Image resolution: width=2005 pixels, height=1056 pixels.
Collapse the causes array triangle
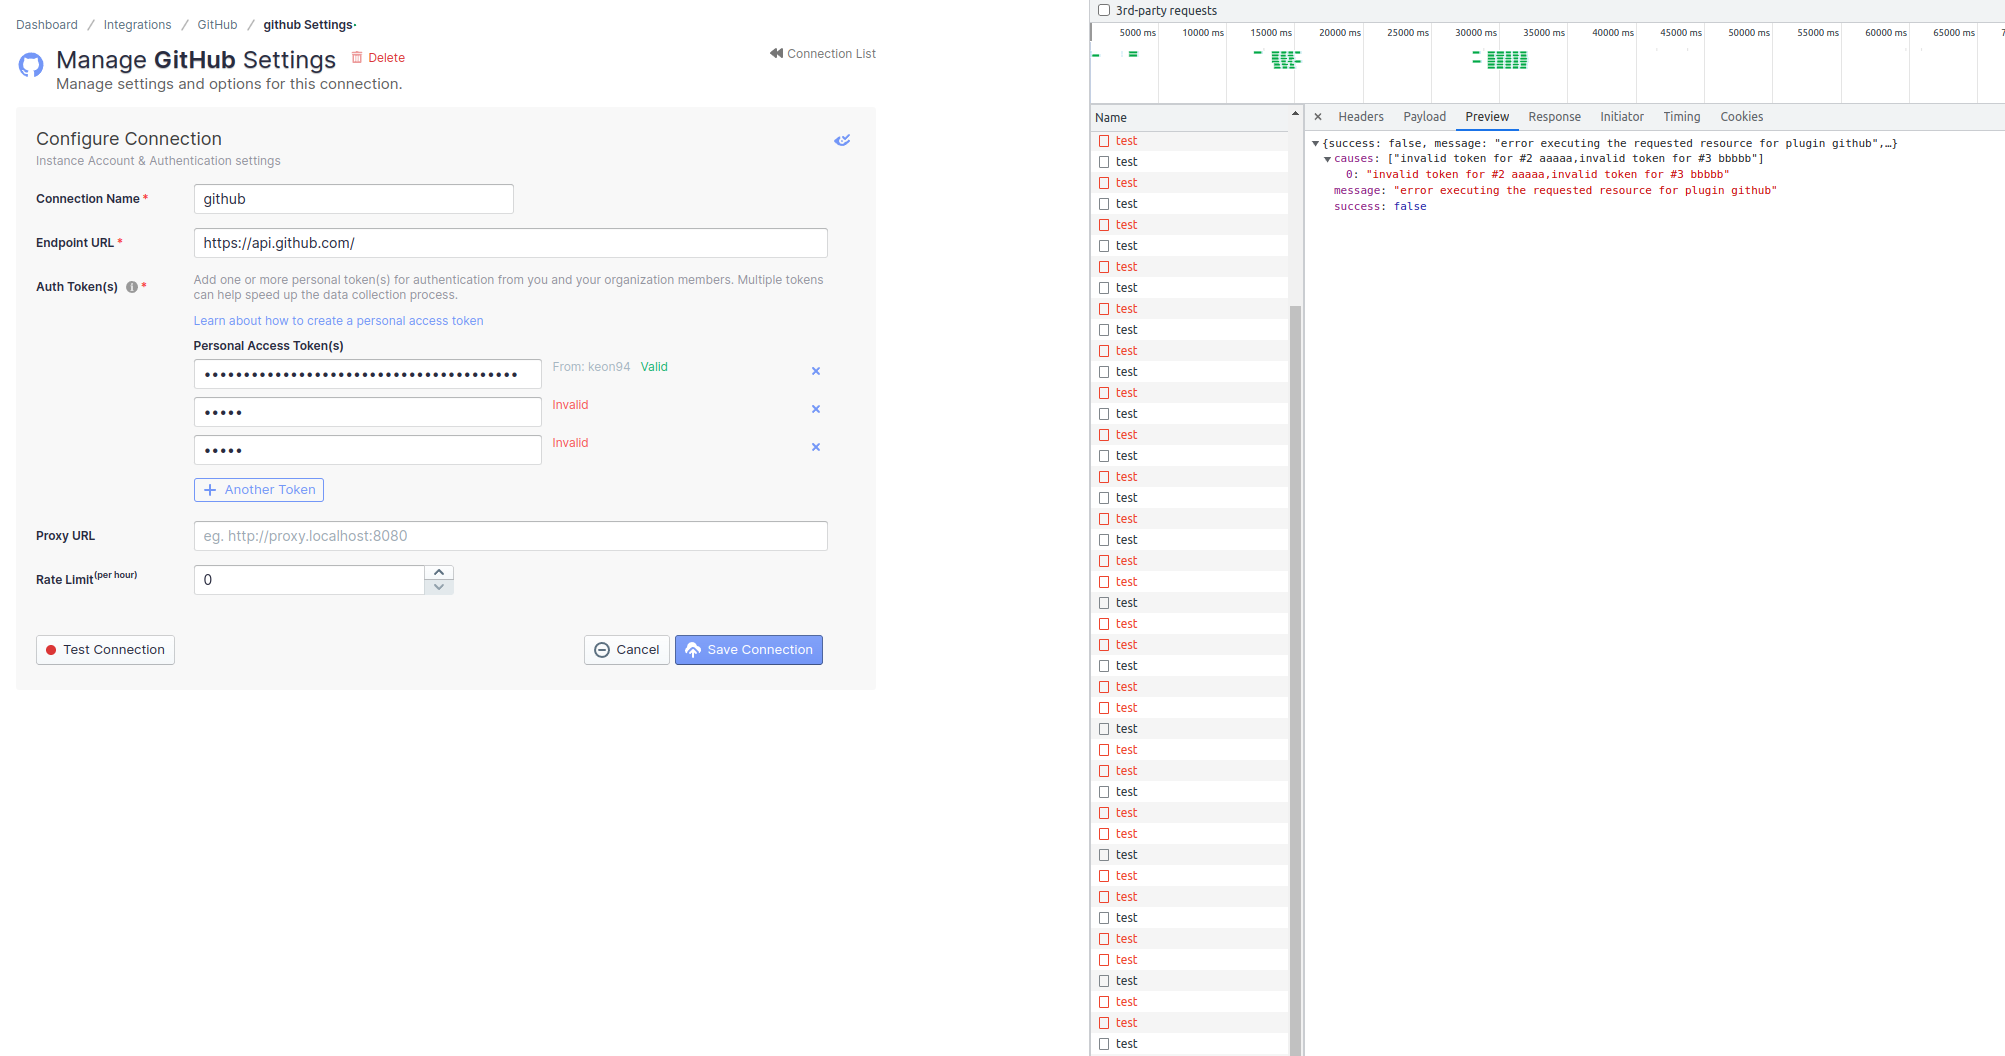click(x=1328, y=159)
